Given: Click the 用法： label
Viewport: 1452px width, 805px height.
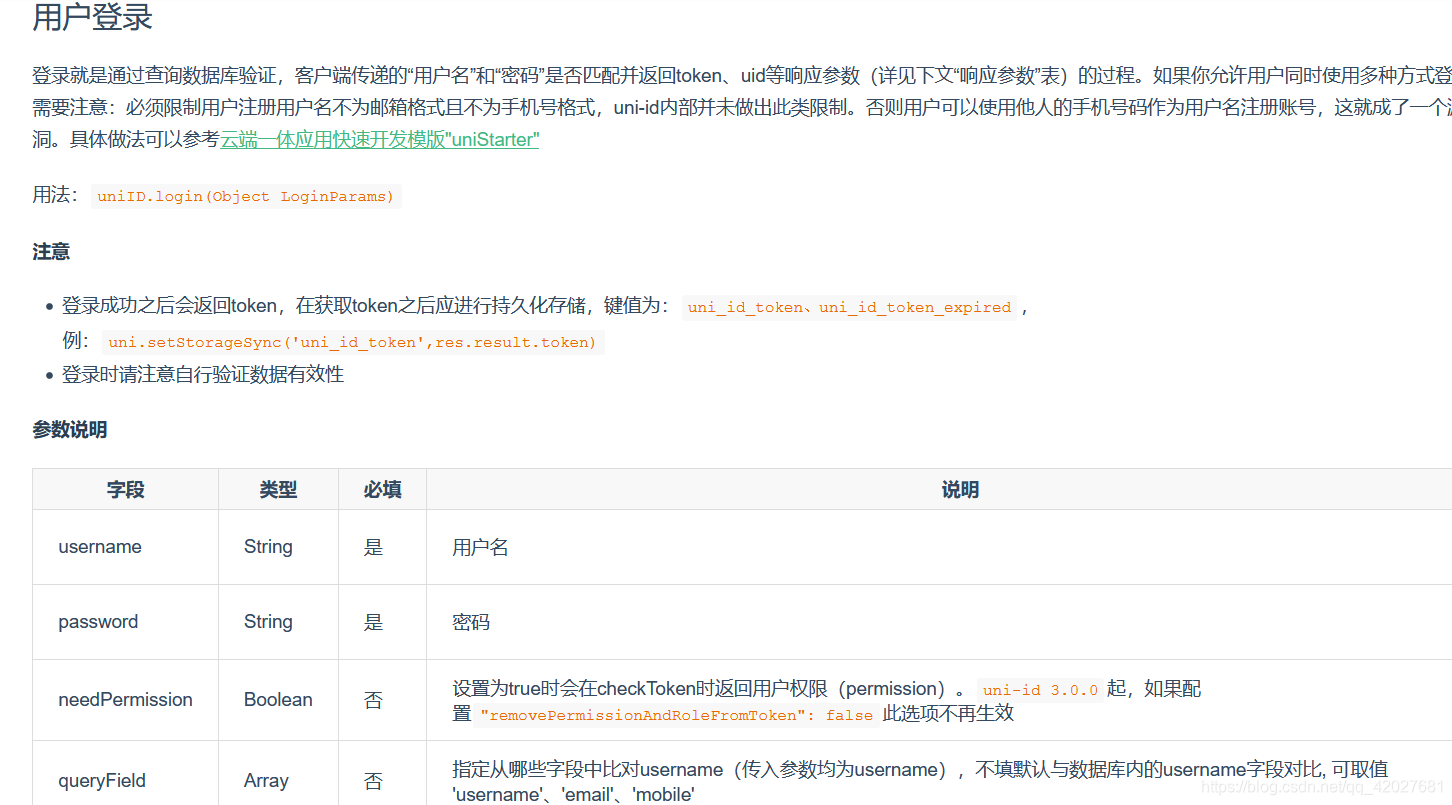Looking at the screenshot, I should 56,195.
